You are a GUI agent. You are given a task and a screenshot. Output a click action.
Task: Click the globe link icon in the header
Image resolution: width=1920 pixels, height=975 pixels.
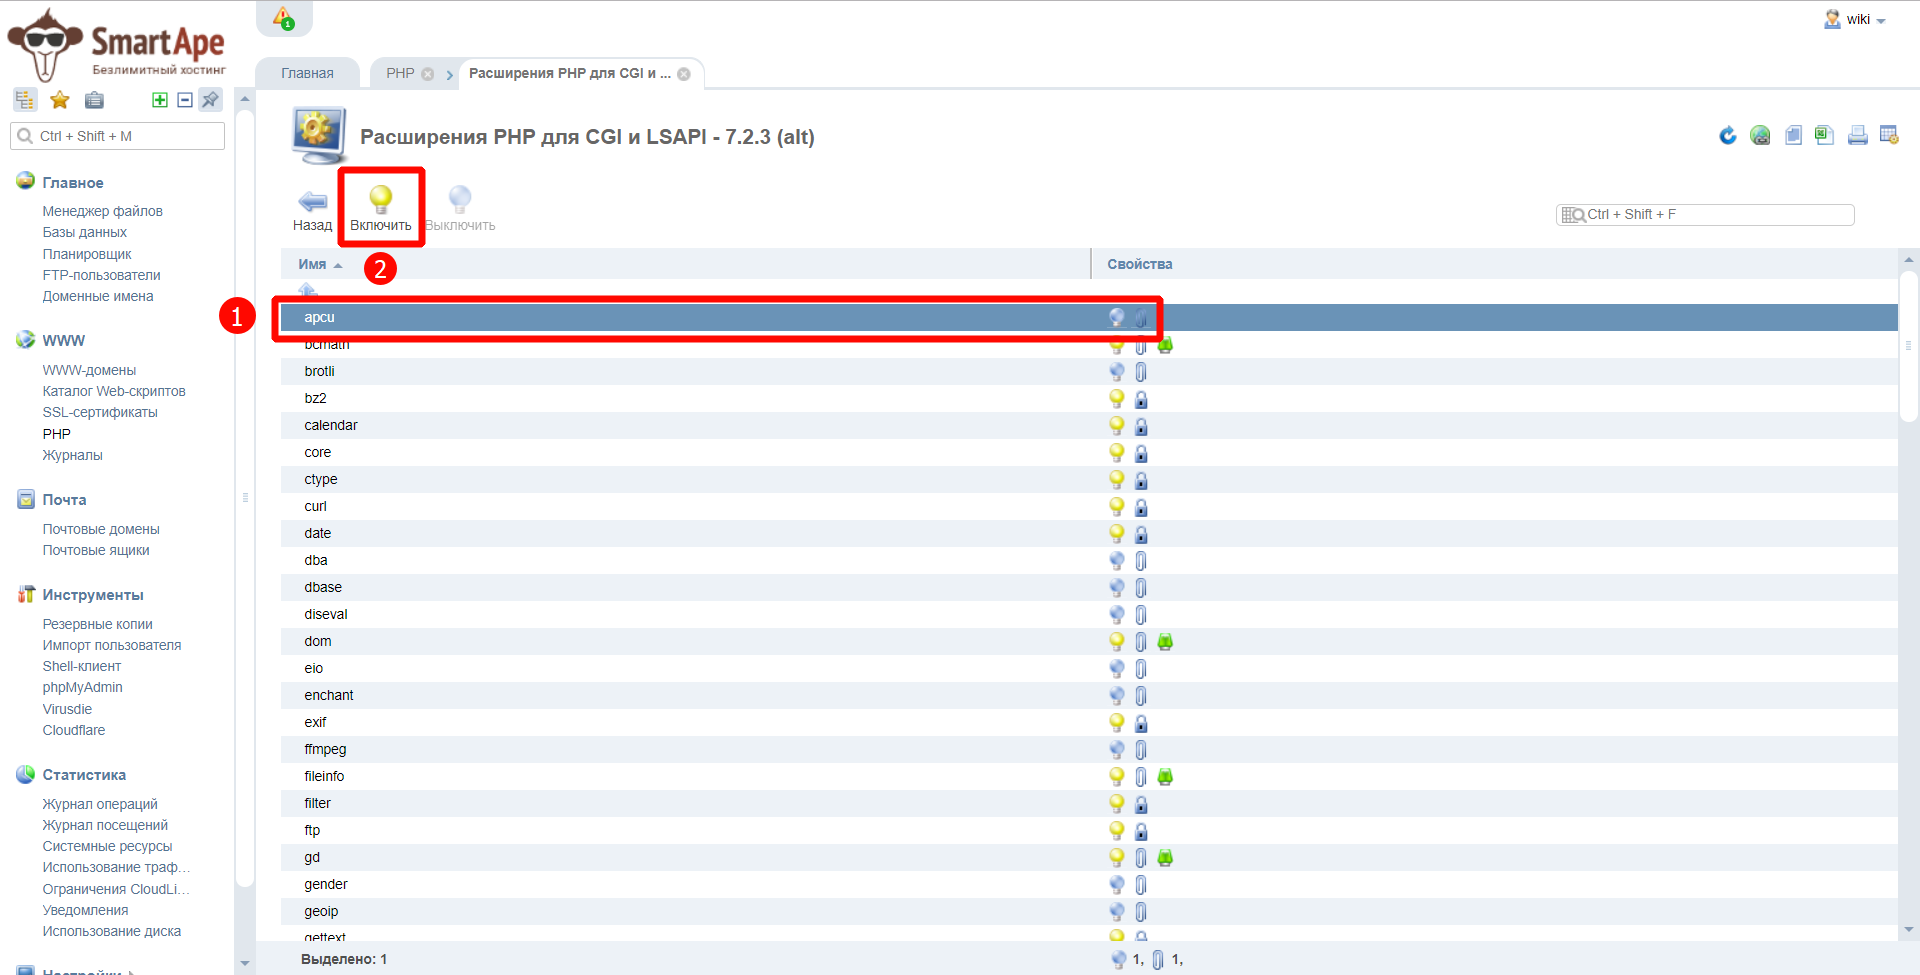pyautogui.click(x=1760, y=136)
